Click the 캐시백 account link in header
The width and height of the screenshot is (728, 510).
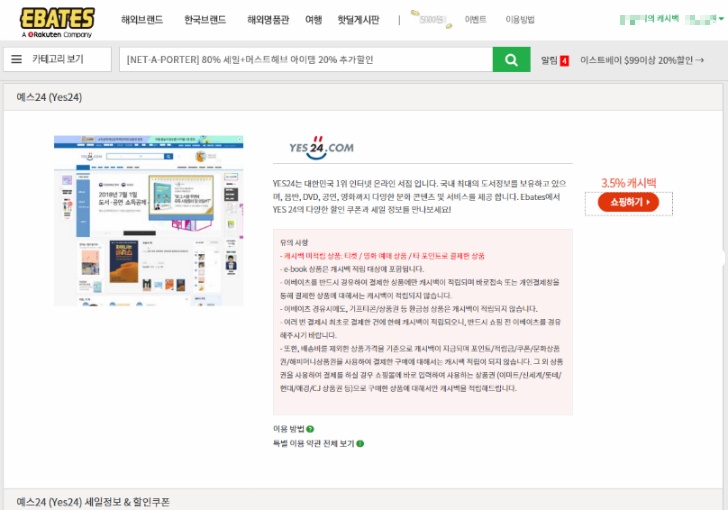pos(650,19)
